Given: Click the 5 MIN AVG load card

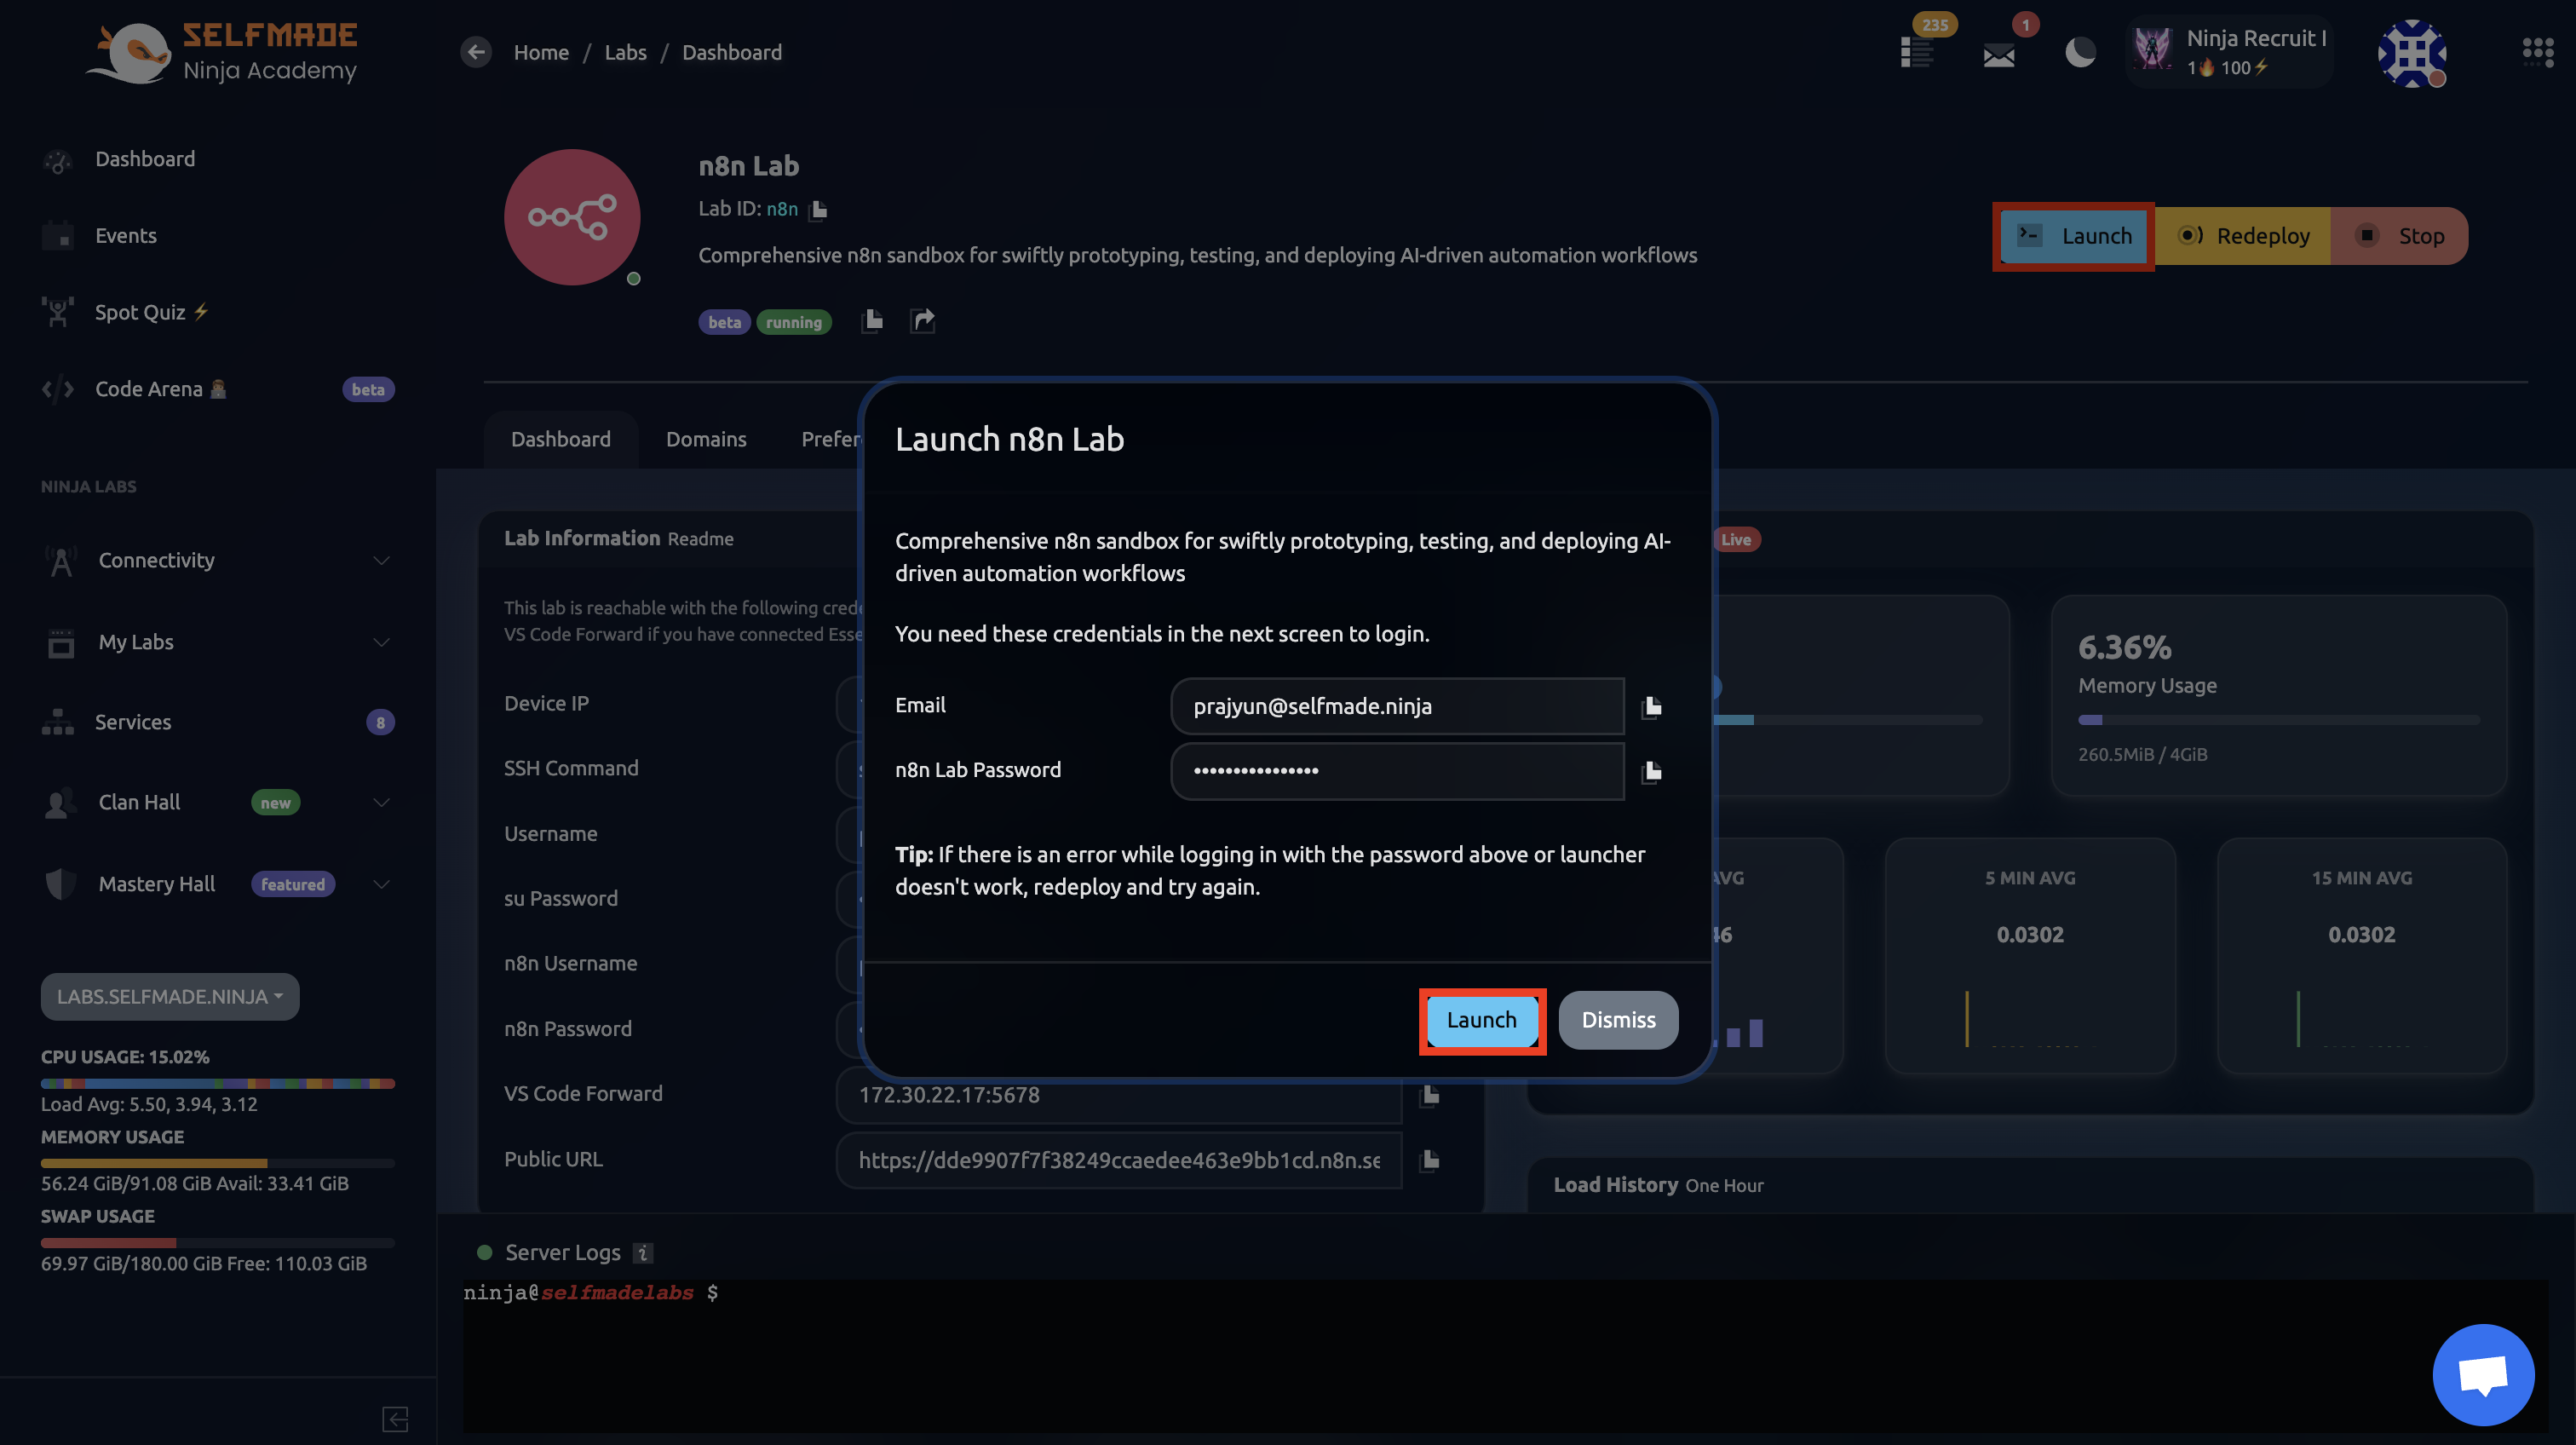Looking at the screenshot, I should [x=2030, y=957].
